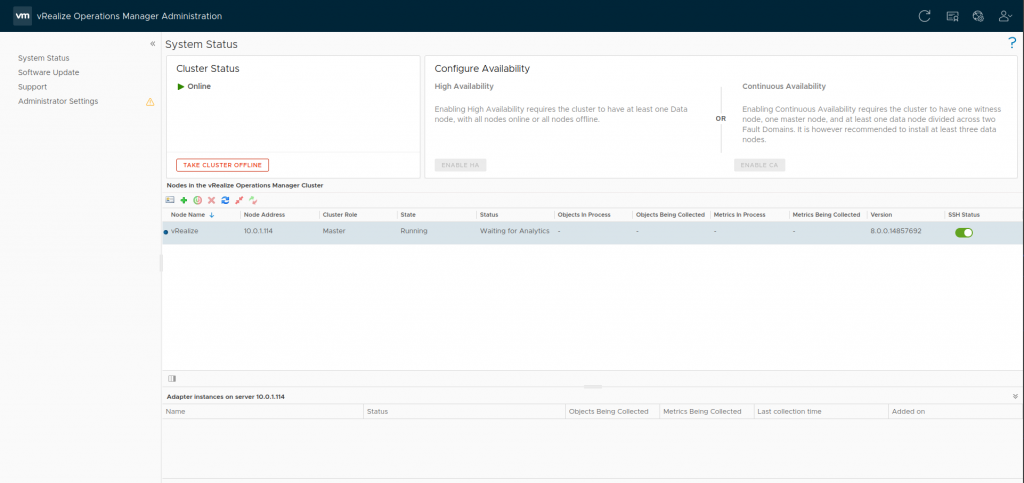Select Support in the left navigation

32,87
